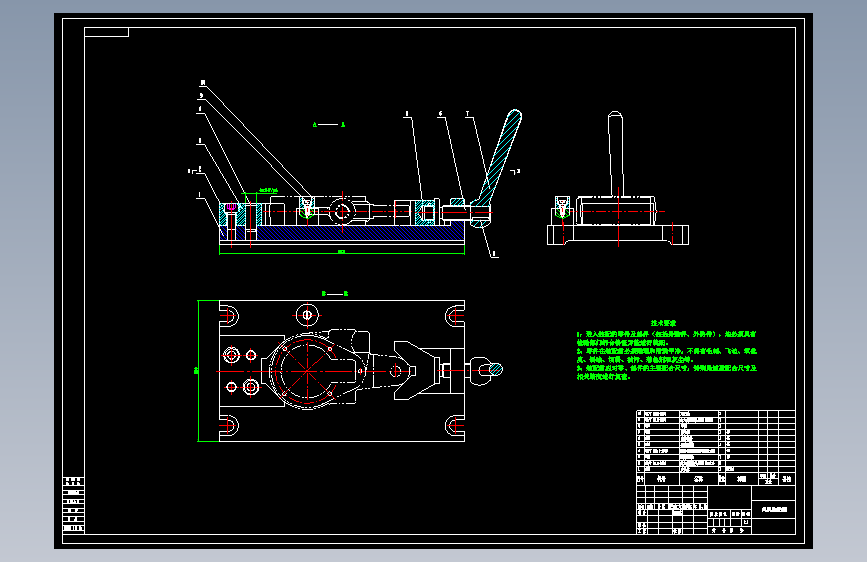Click the magenta screw head in the section view
Viewport: 867px width, 562px height.
tap(231, 207)
